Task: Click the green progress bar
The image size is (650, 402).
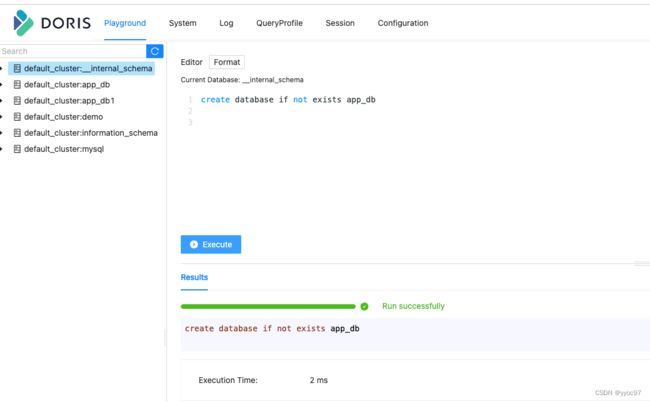Action: (268, 306)
